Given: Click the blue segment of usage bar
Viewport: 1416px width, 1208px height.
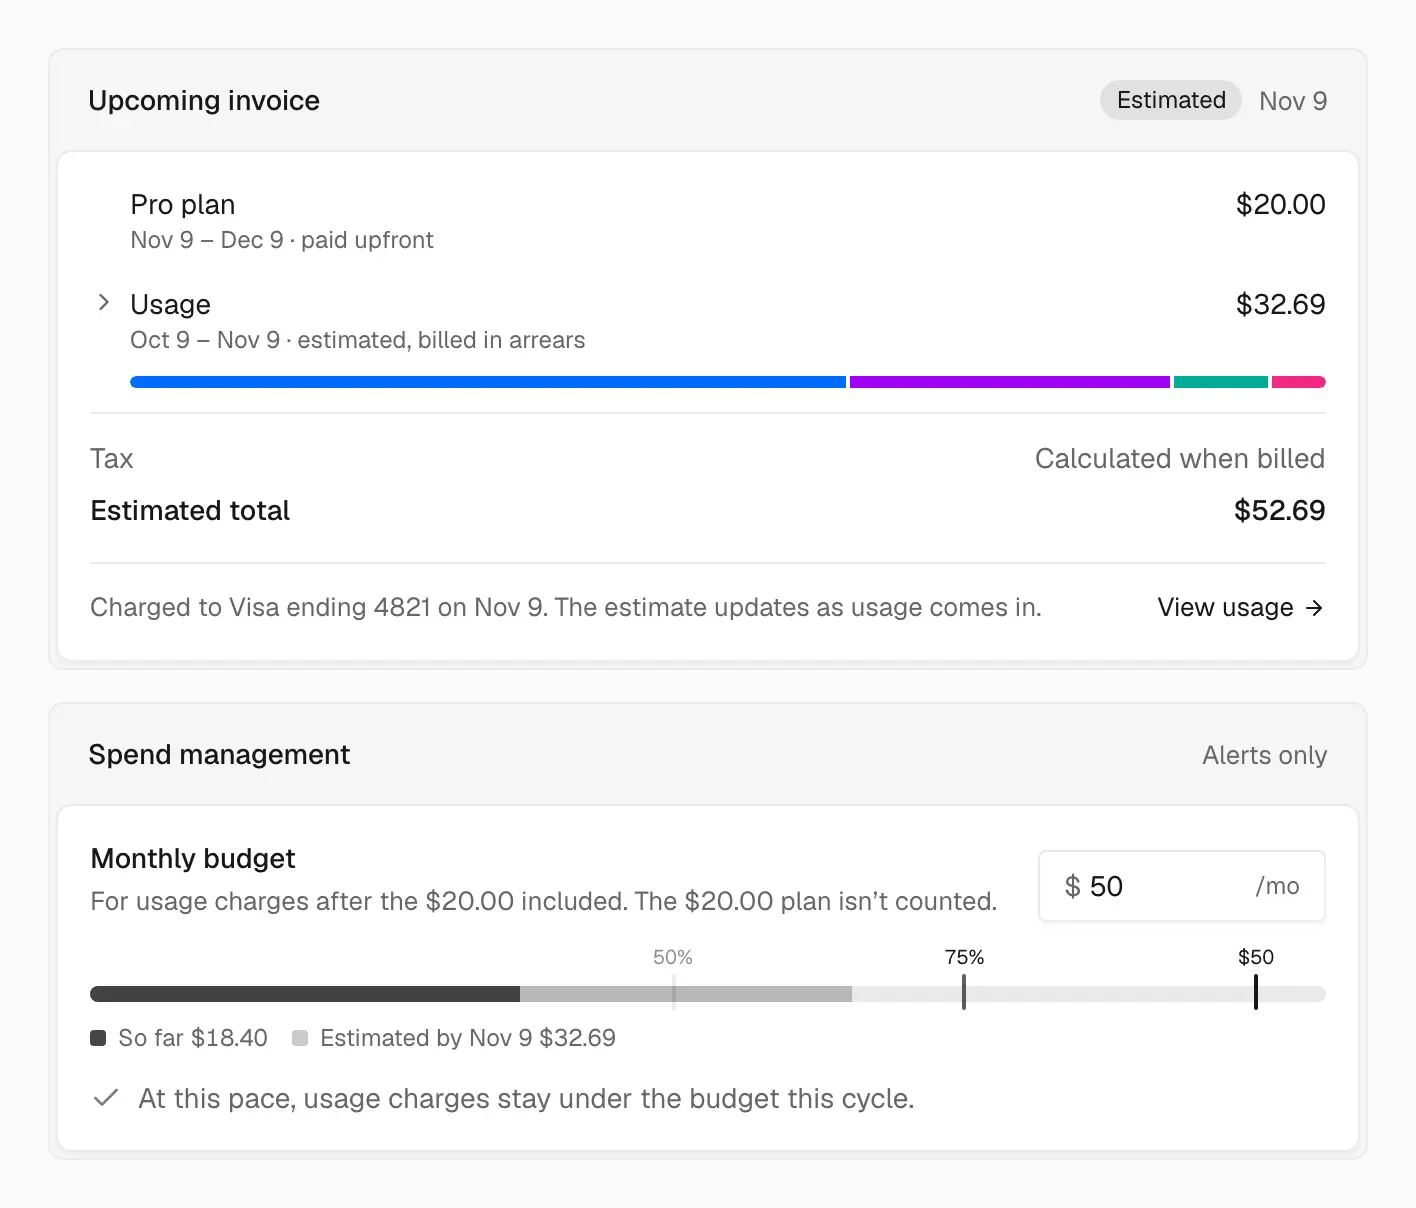Looking at the screenshot, I should (x=488, y=382).
